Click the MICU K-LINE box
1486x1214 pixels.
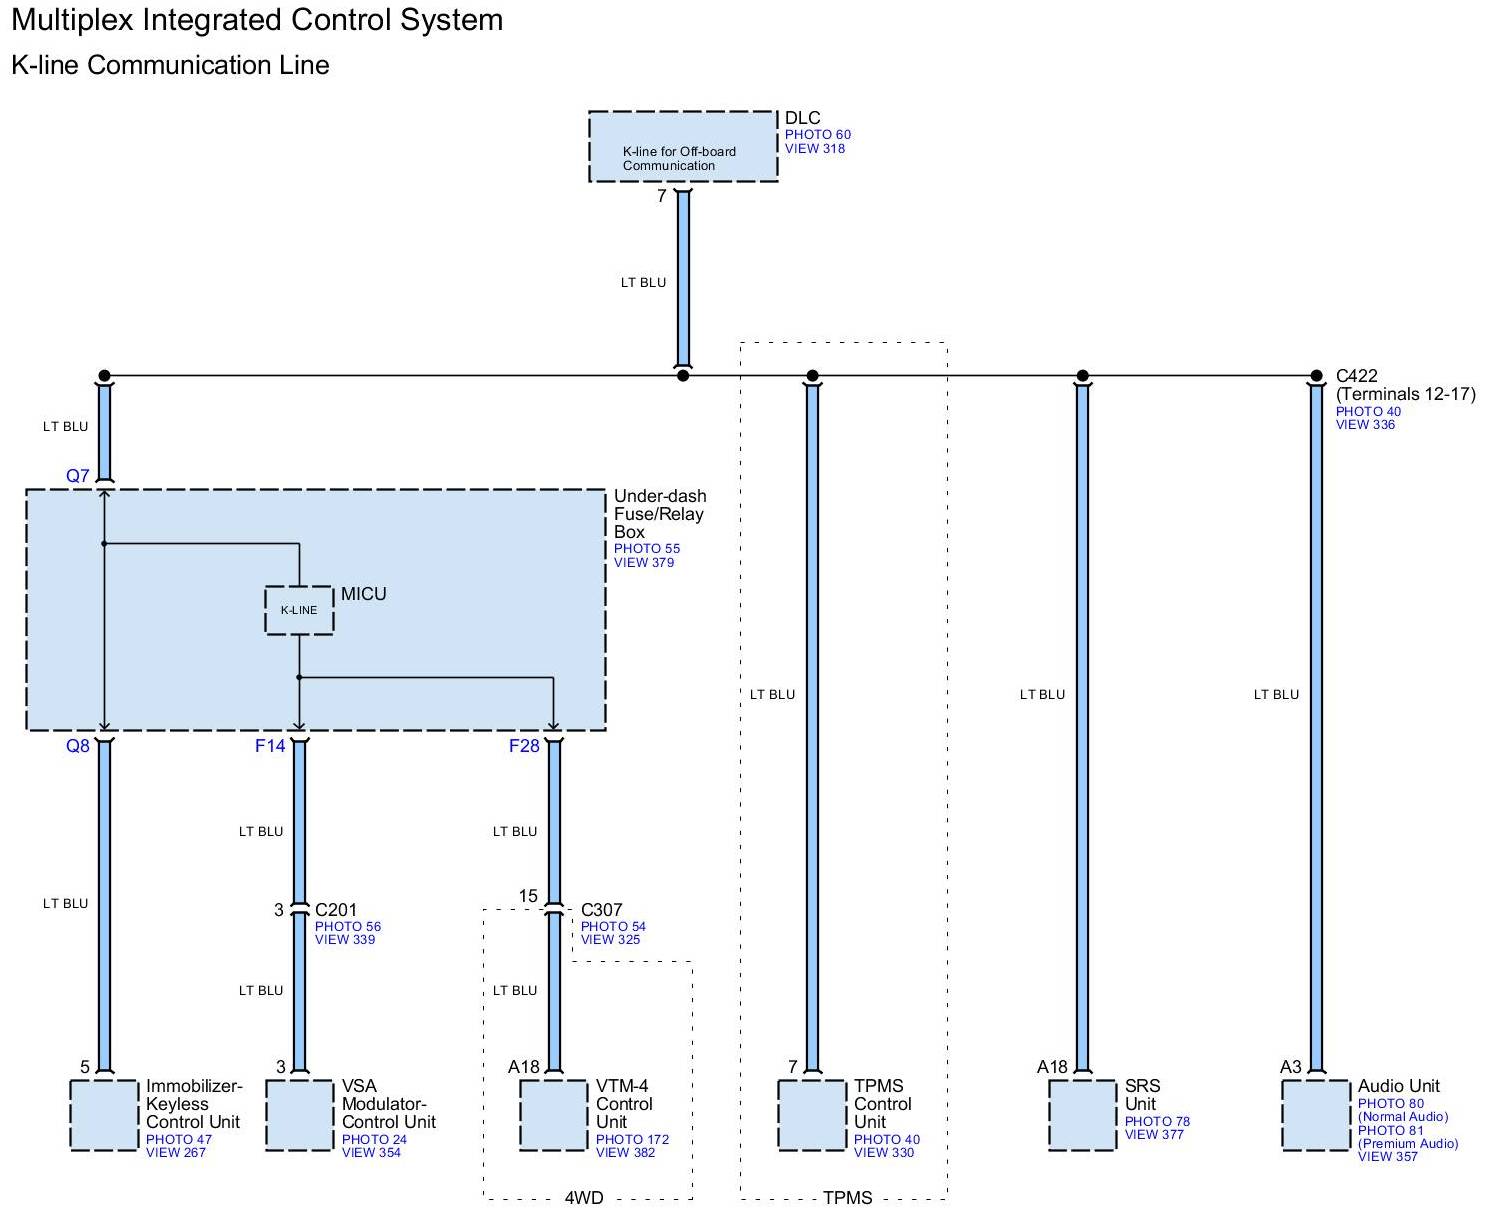point(299,610)
